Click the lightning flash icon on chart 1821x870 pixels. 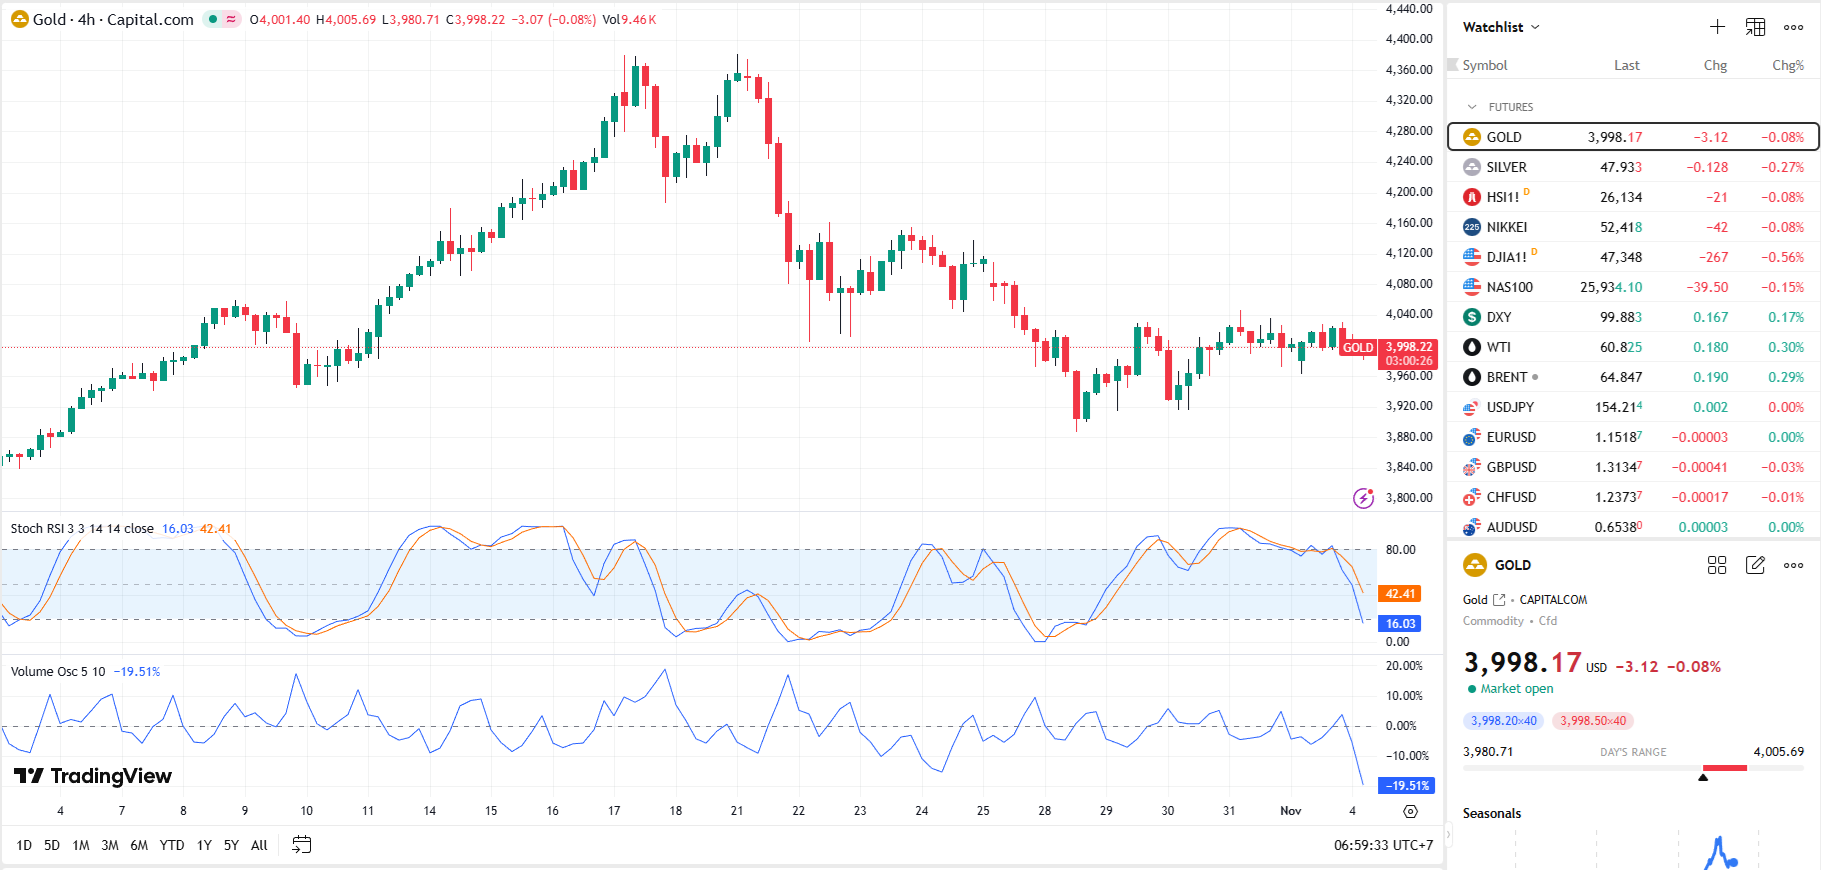point(1363,498)
